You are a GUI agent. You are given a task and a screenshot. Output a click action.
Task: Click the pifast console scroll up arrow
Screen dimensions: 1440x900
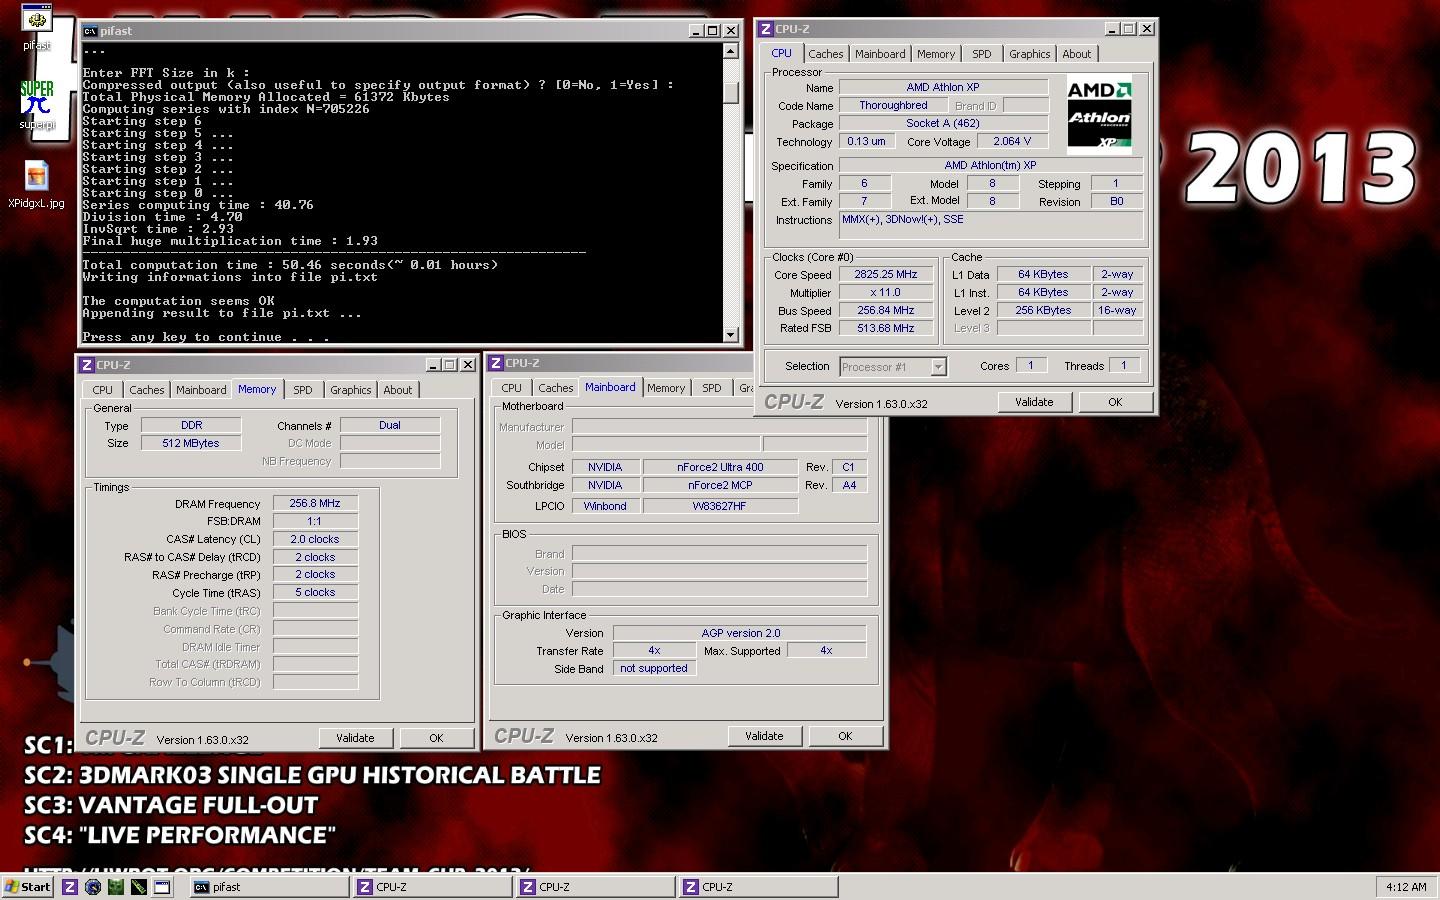click(731, 51)
